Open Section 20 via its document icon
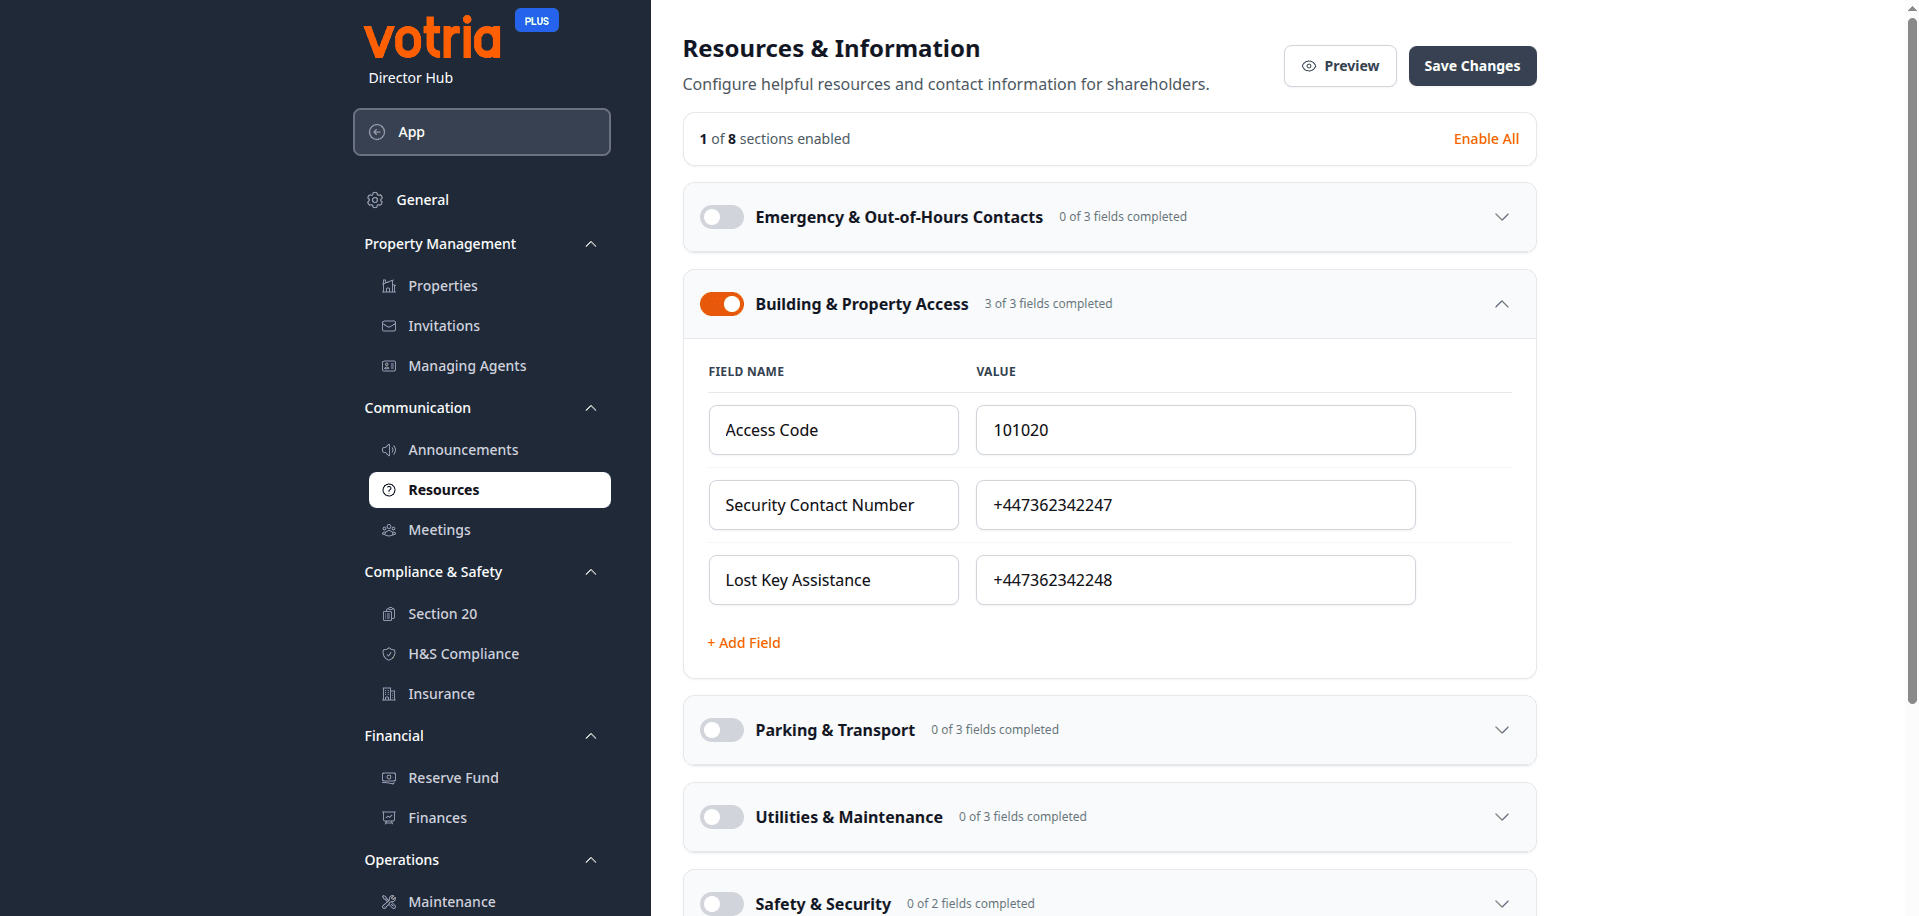 389,614
